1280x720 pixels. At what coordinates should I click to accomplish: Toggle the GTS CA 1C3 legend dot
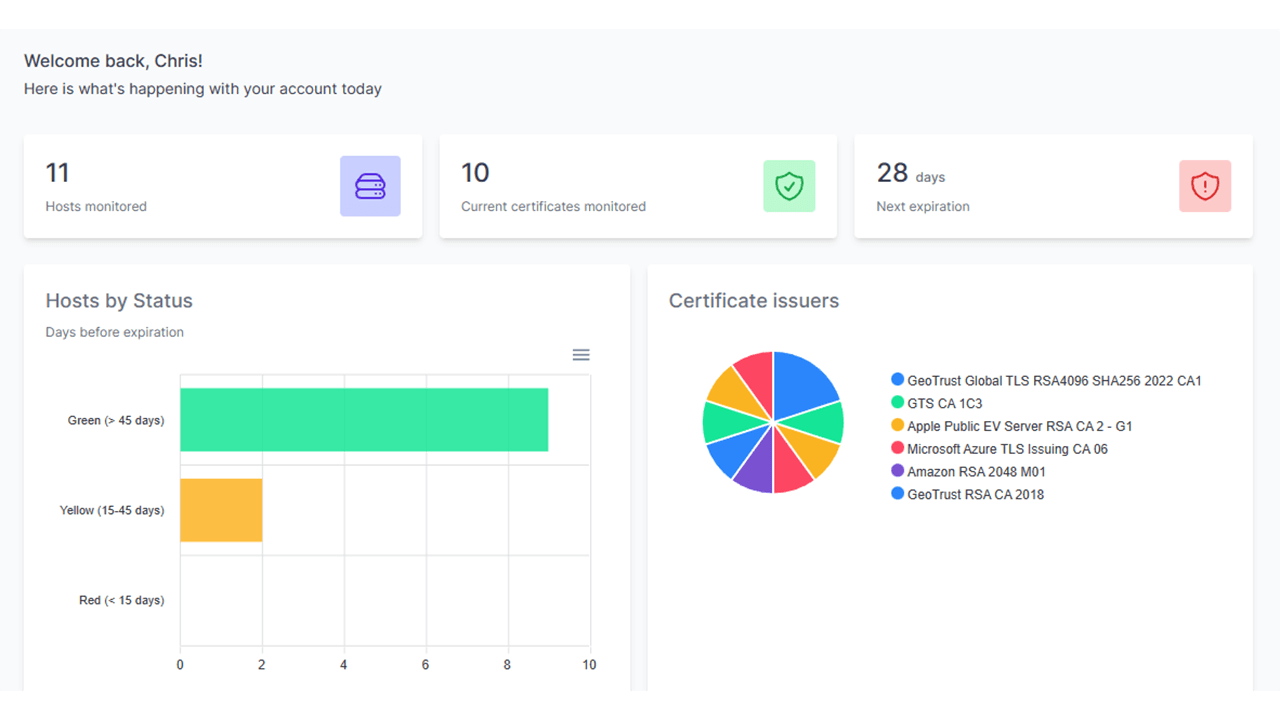coord(897,403)
